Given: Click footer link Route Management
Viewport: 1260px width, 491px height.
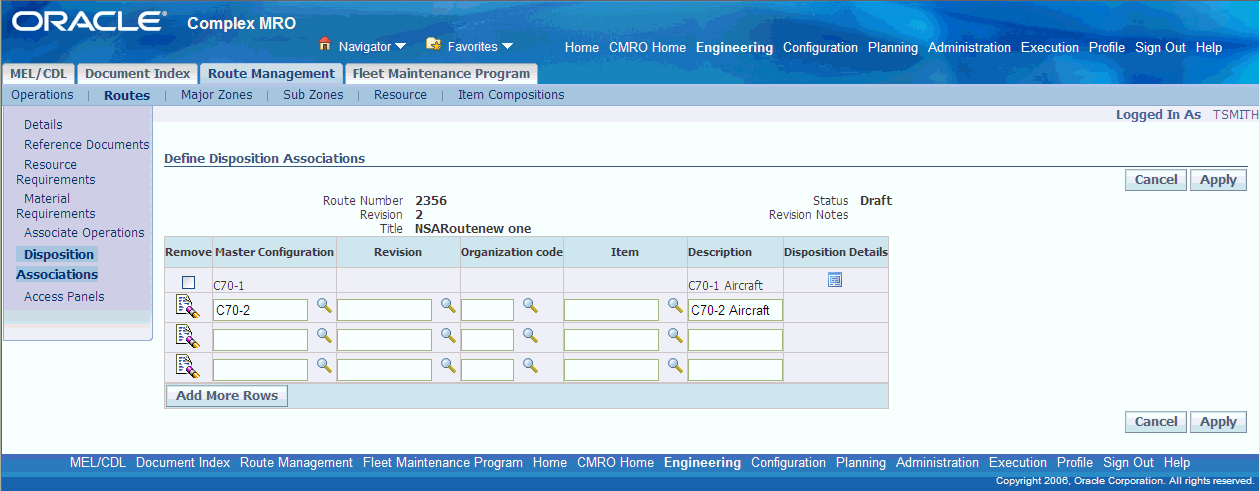Looking at the screenshot, I should tap(296, 462).
